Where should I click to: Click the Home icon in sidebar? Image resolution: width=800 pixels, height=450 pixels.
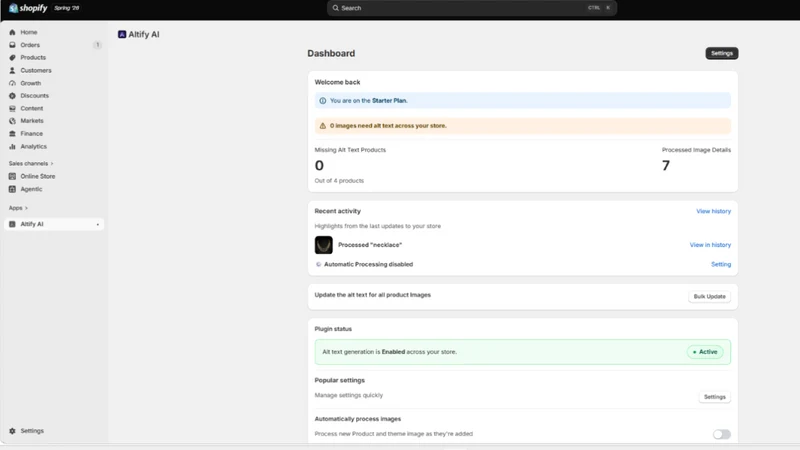12,32
